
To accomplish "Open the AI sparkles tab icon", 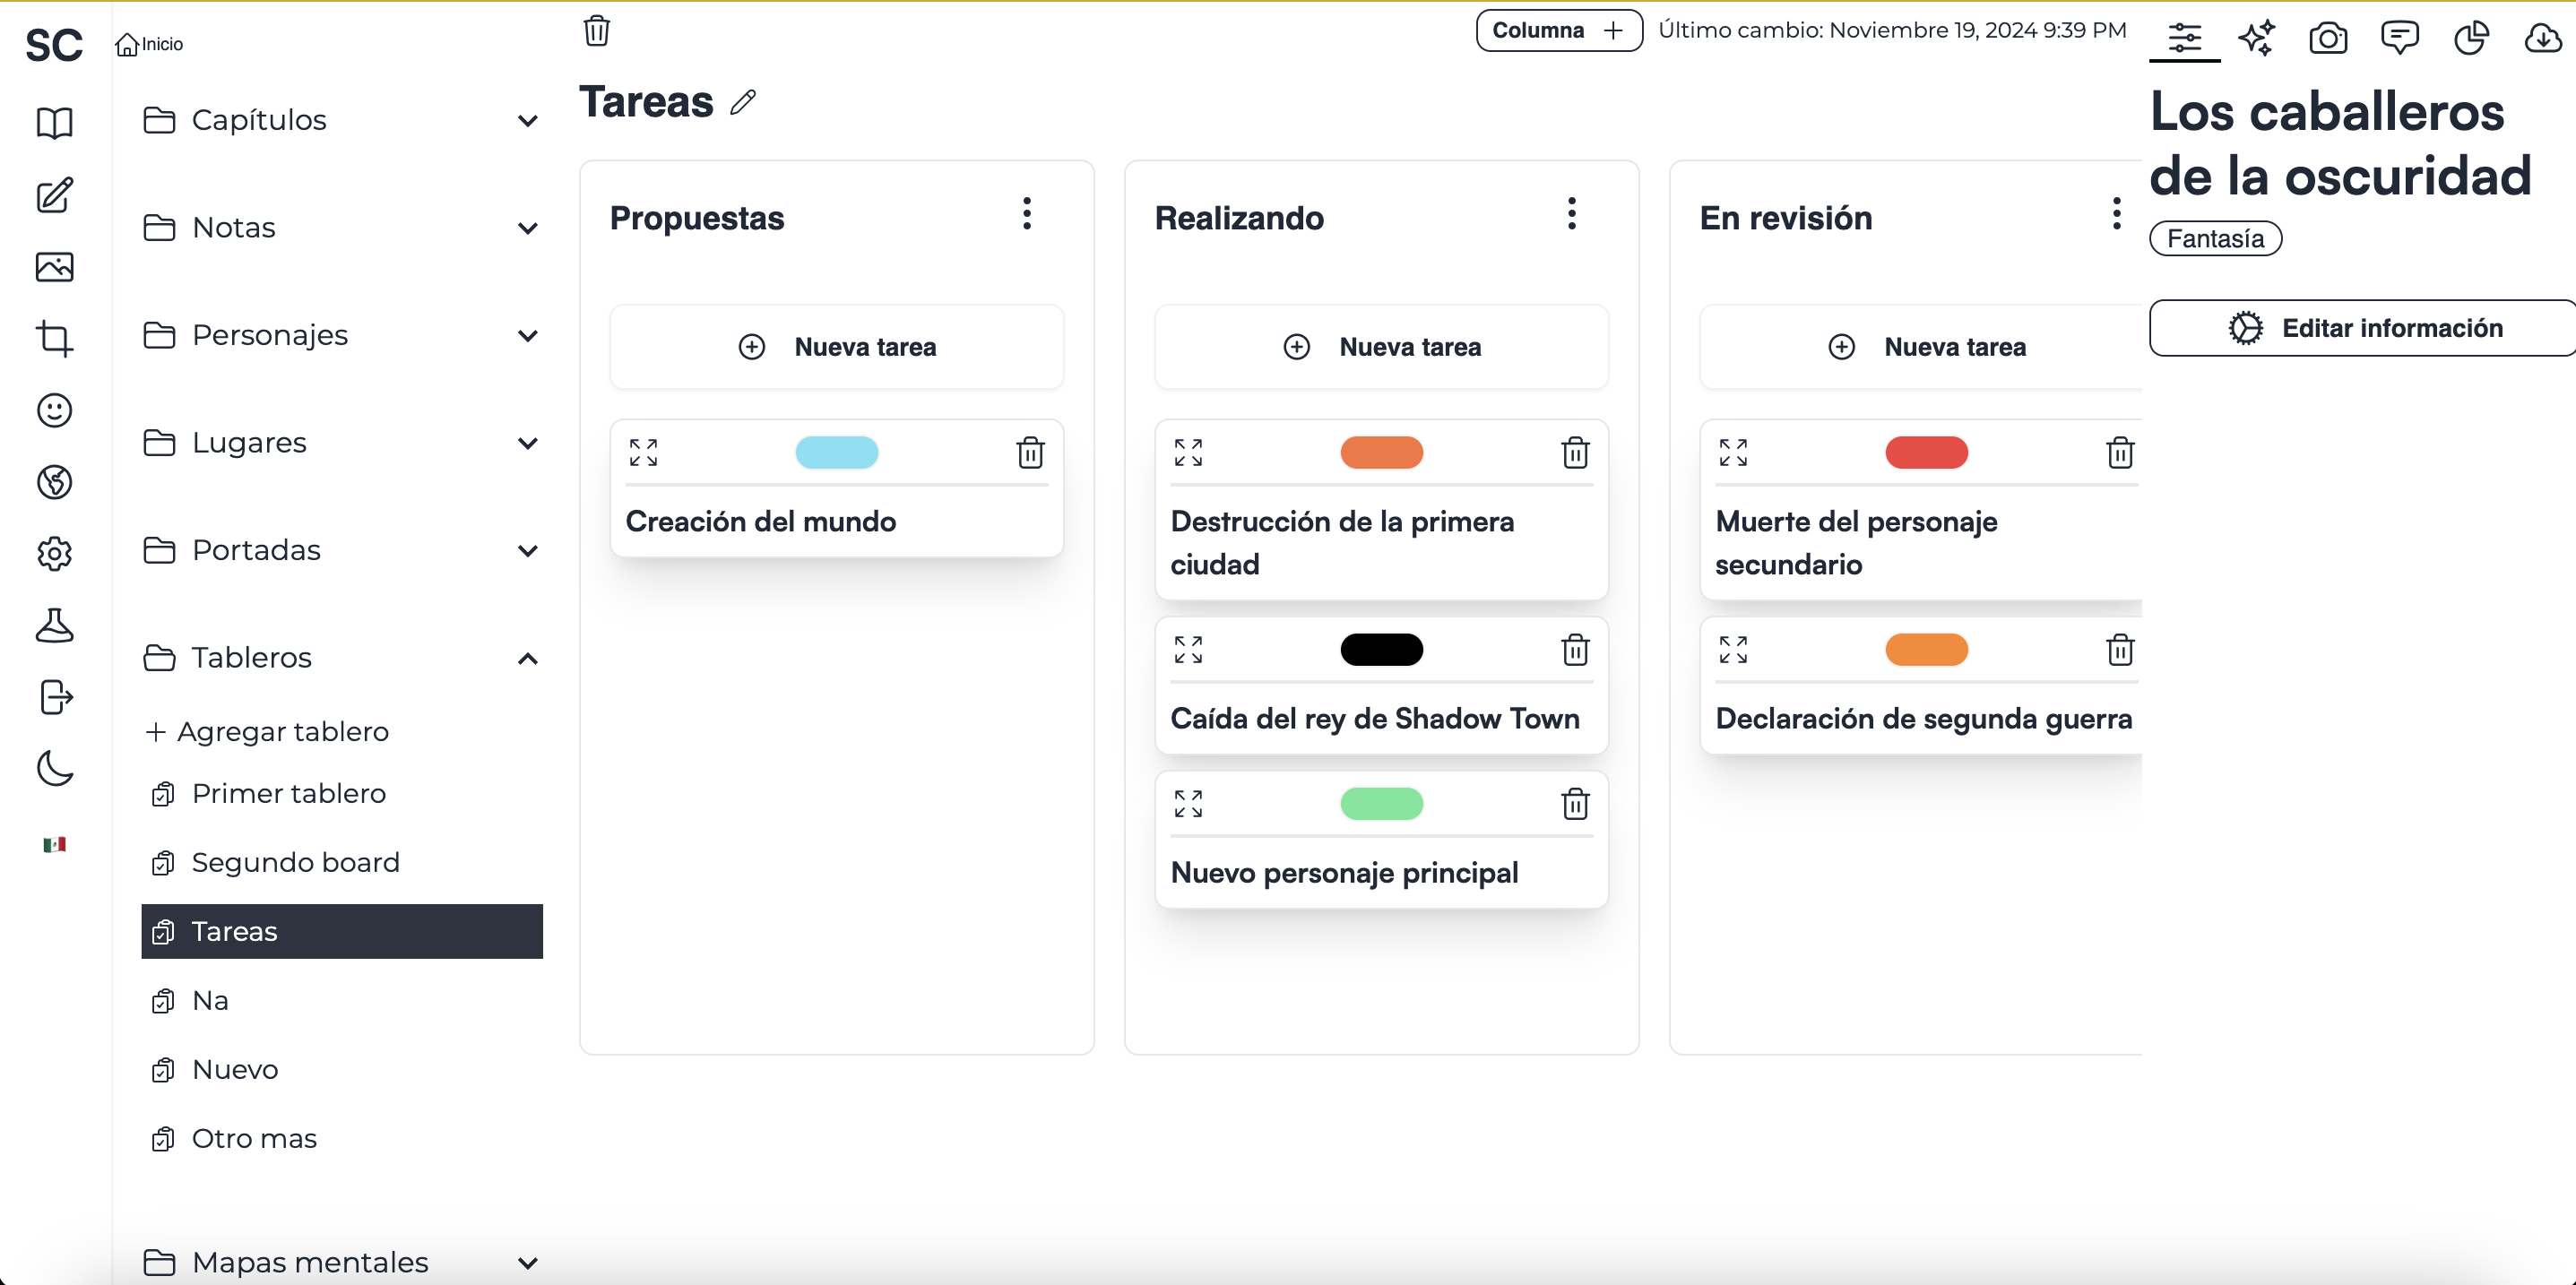I will point(2256,38).
